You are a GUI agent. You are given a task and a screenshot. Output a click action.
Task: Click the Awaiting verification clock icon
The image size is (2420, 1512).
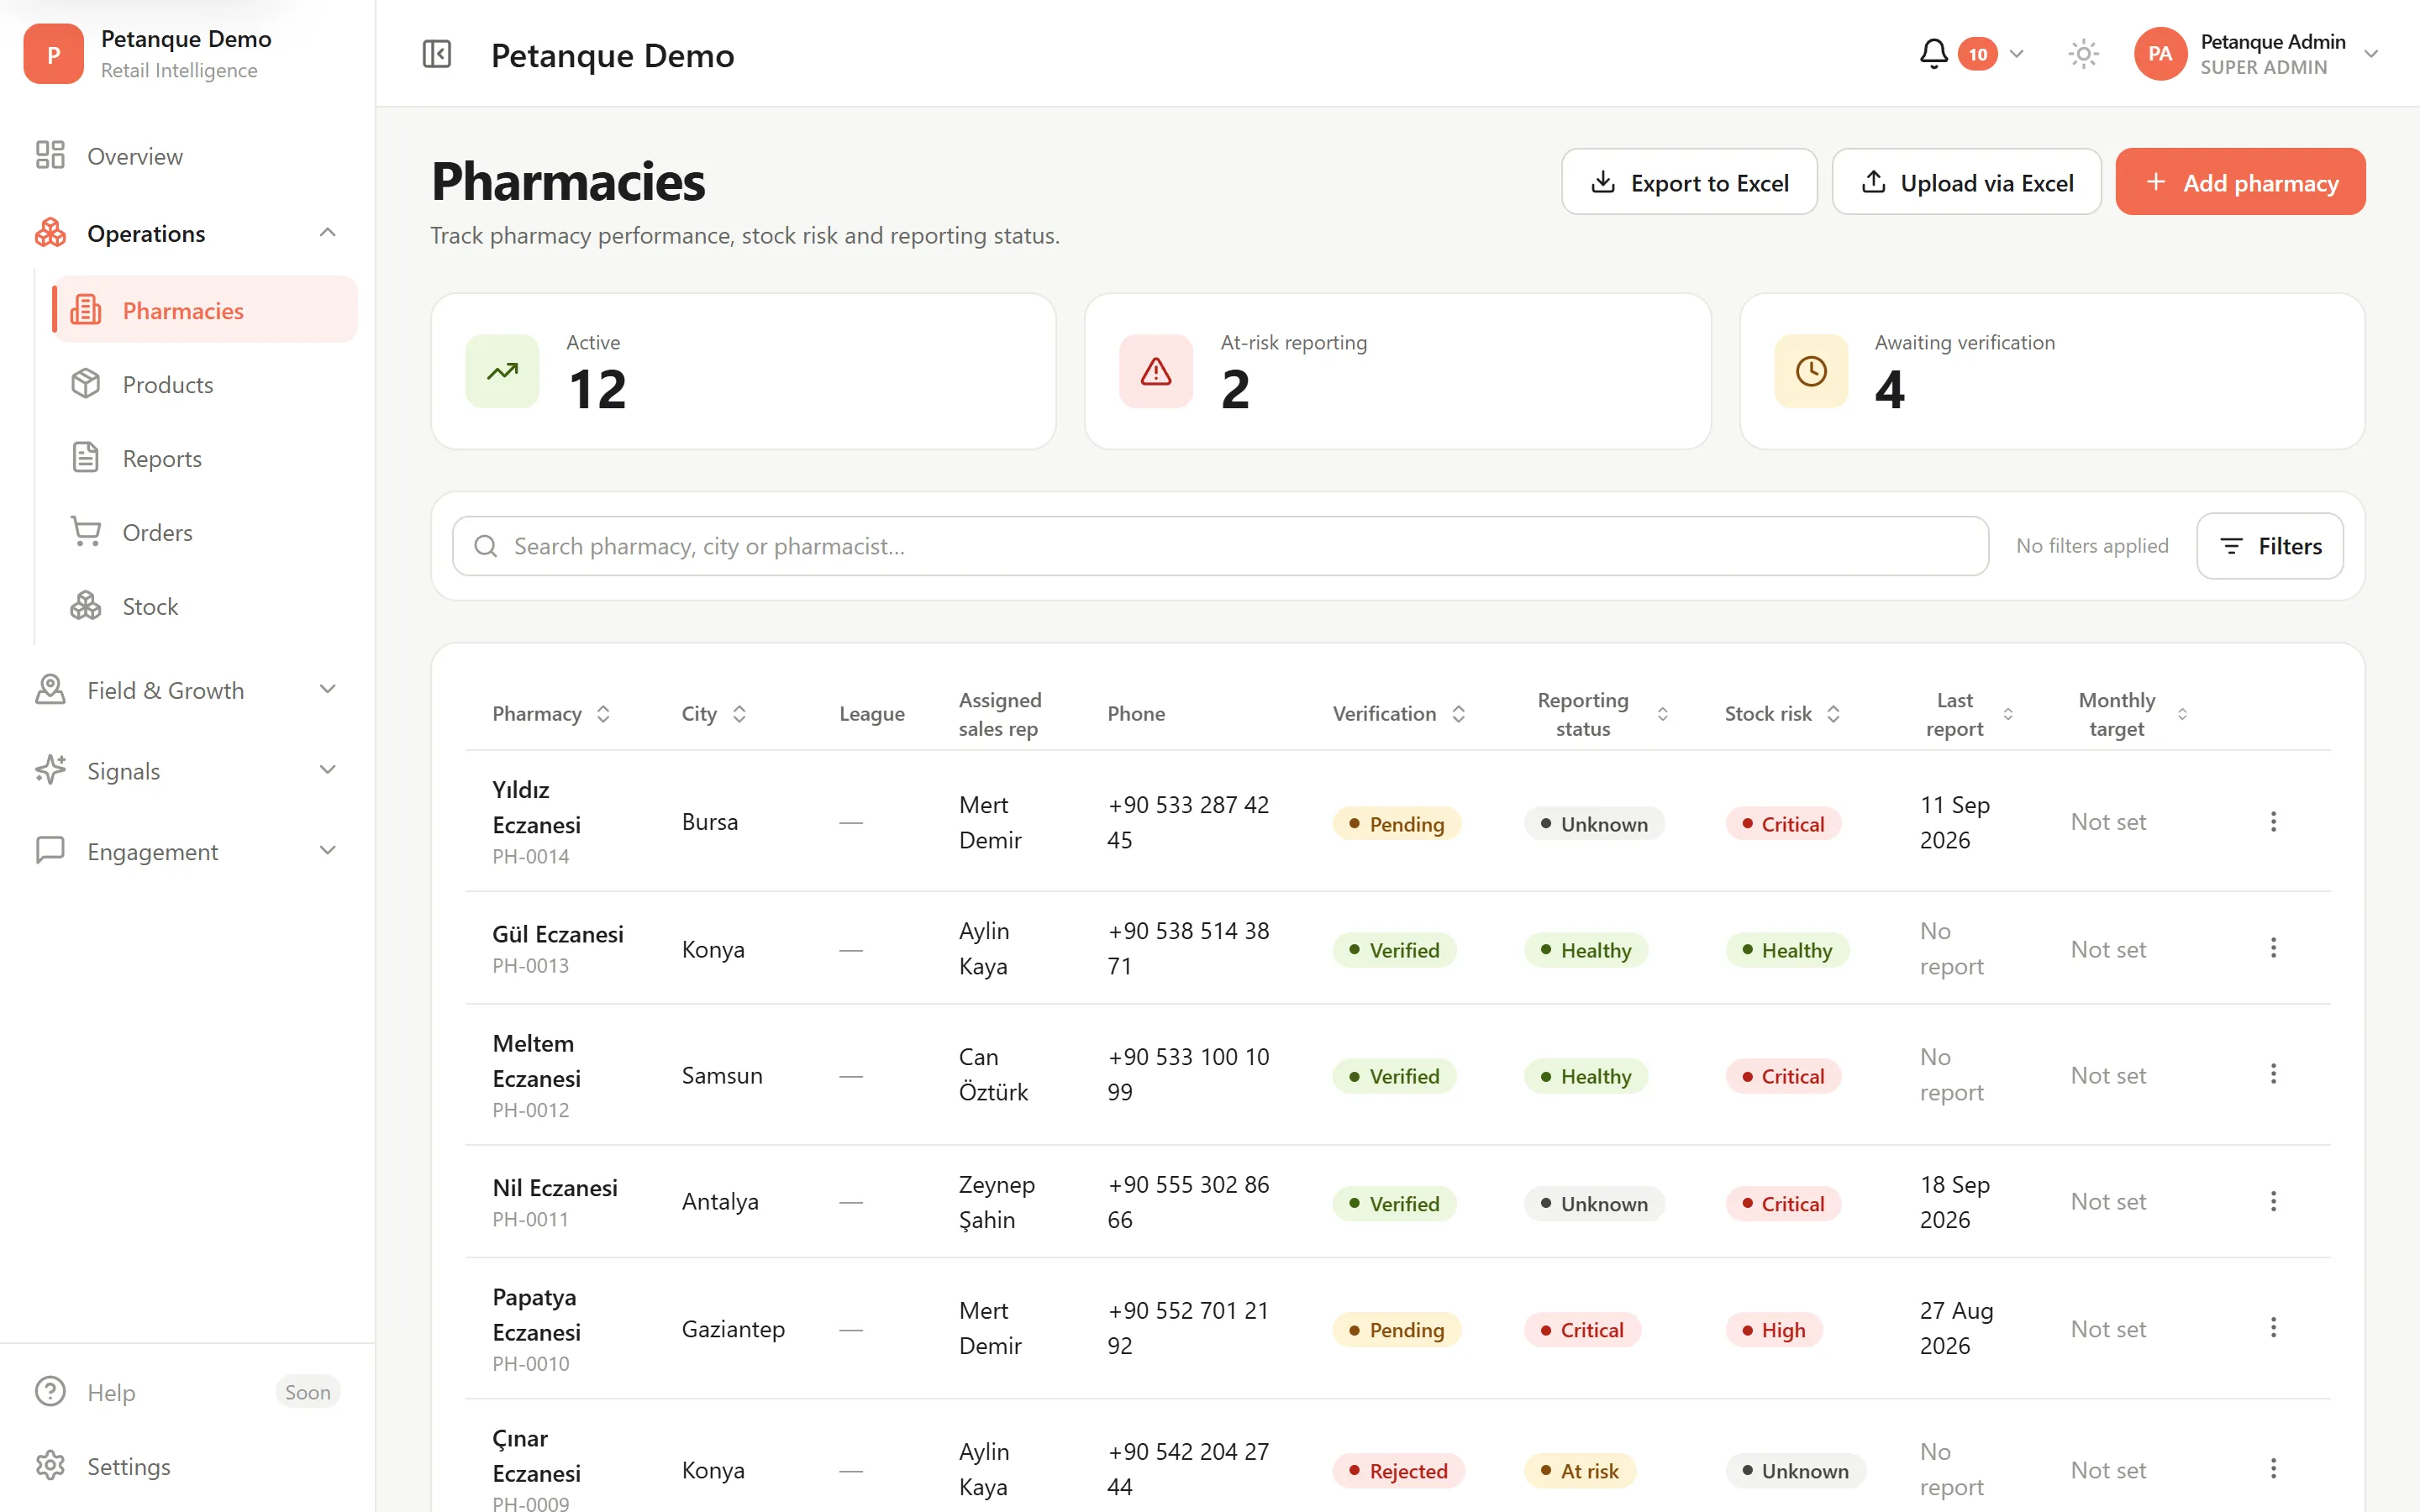point(1811,371)
